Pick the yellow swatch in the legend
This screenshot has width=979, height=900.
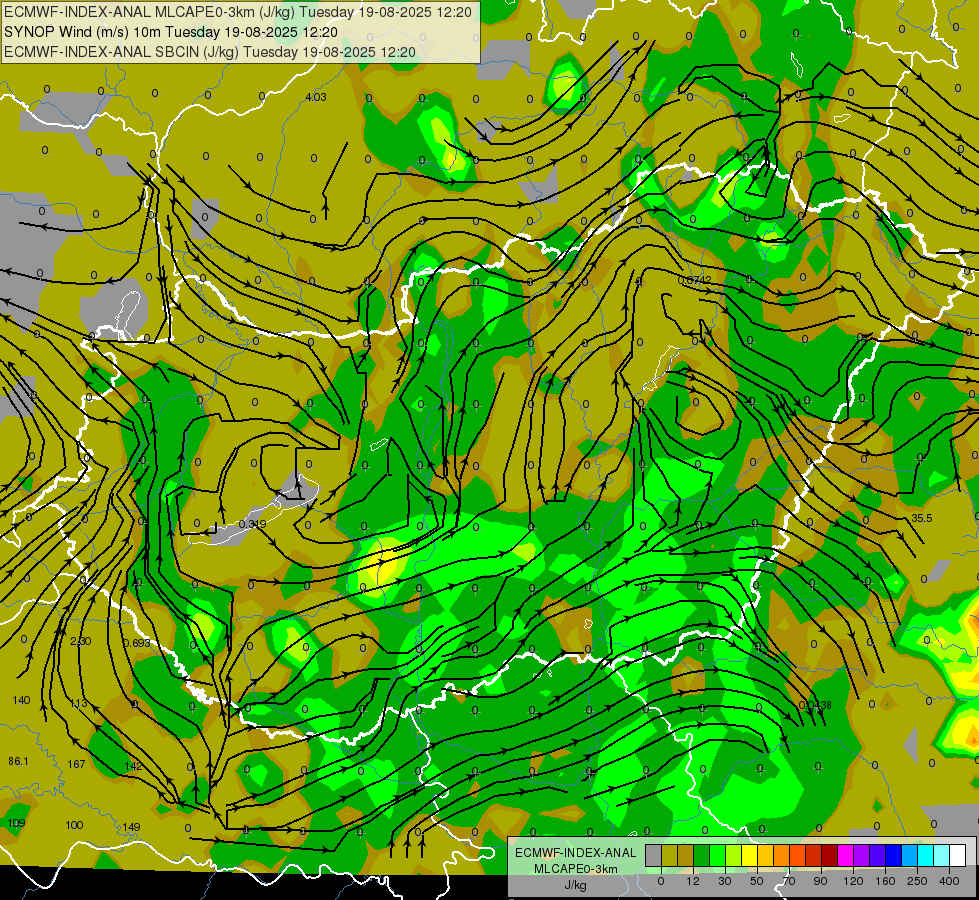click(x=750, y=855)
